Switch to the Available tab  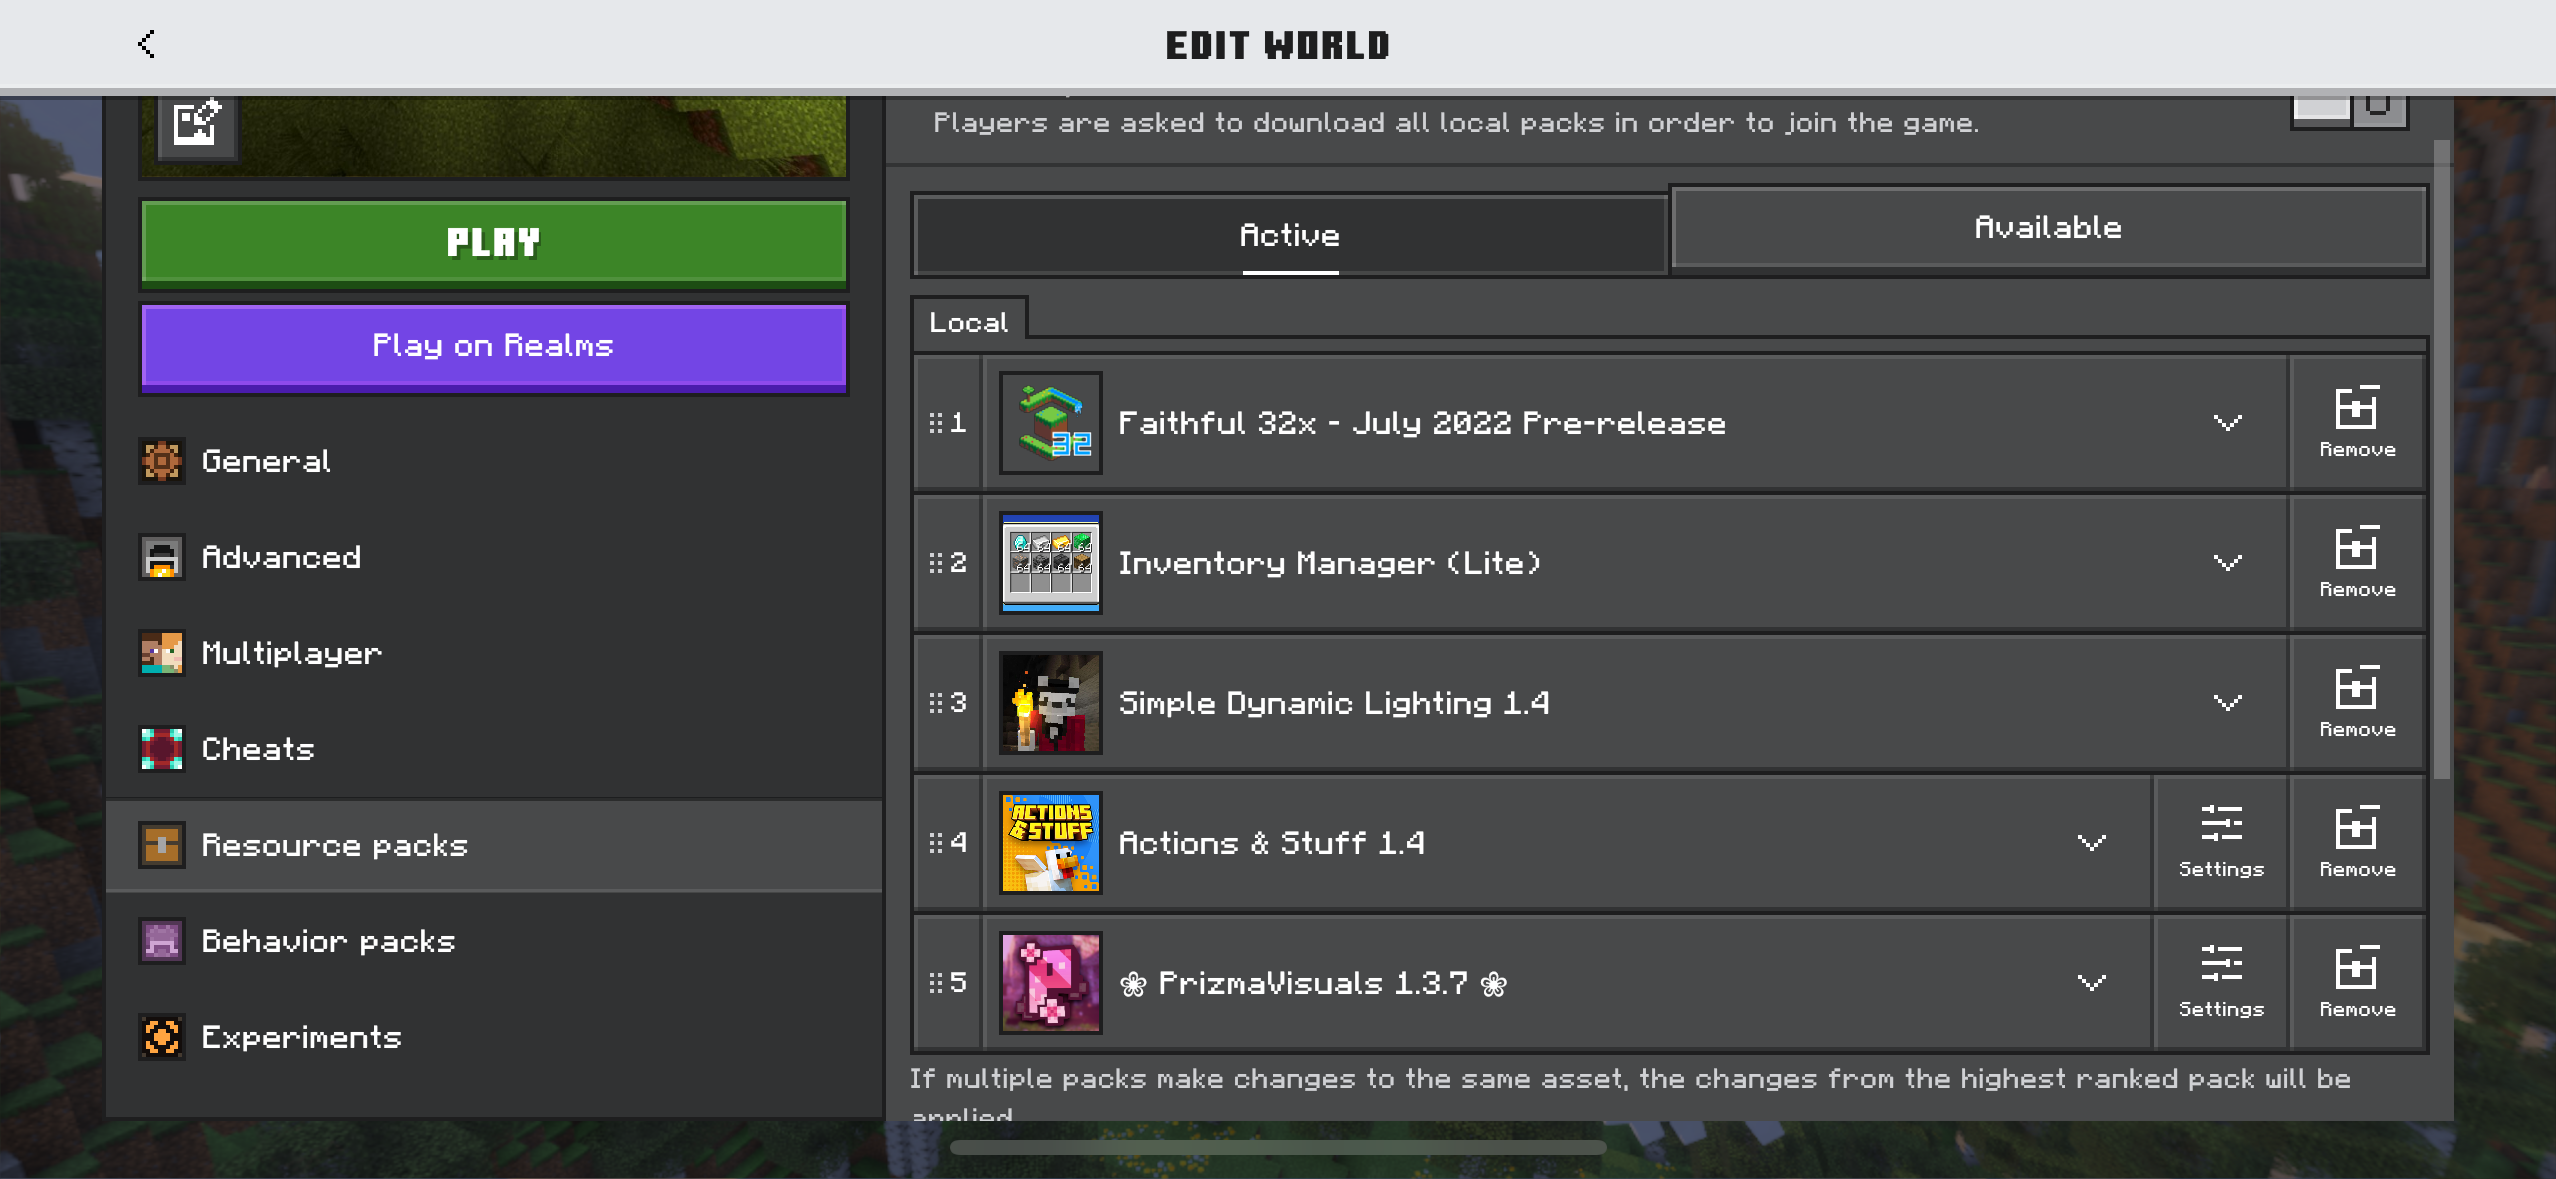coord(2047,228)
